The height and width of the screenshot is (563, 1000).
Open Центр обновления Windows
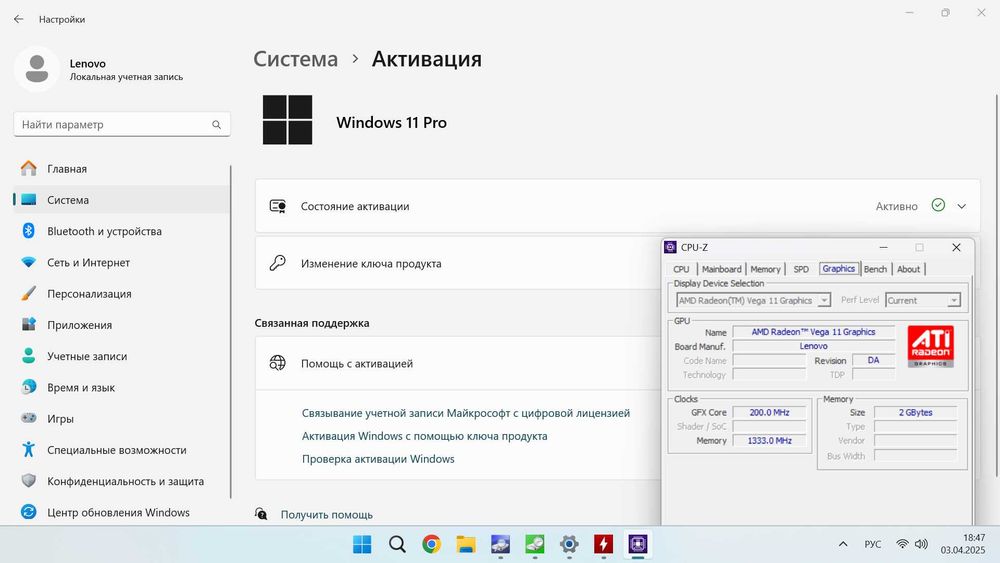(121, 512)
